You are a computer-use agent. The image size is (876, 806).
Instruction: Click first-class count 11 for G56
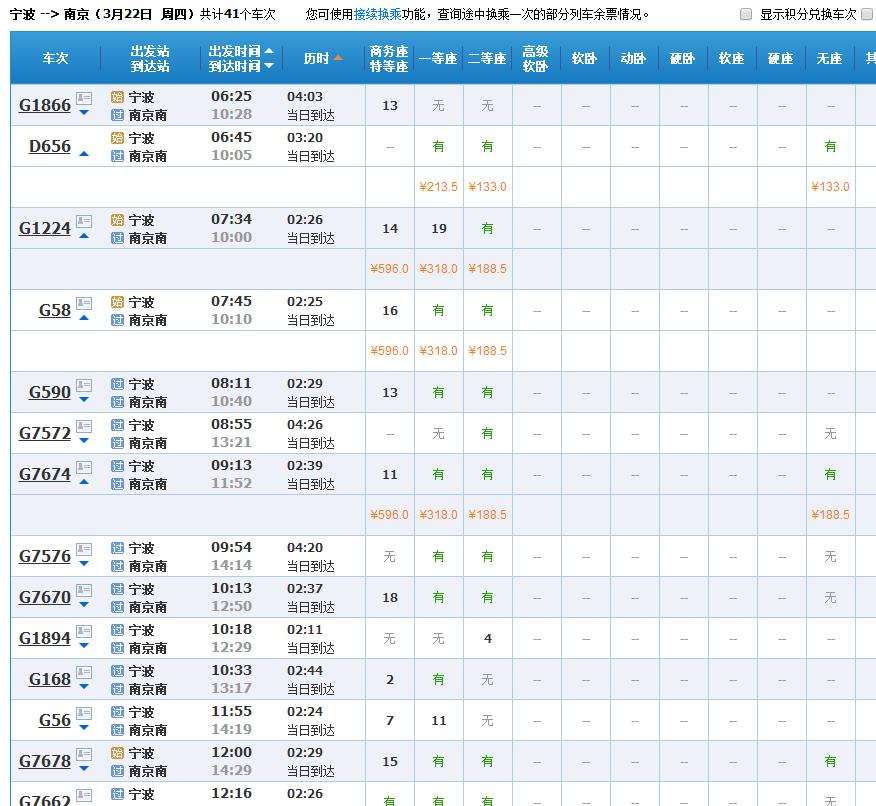[x=439, y=721]
